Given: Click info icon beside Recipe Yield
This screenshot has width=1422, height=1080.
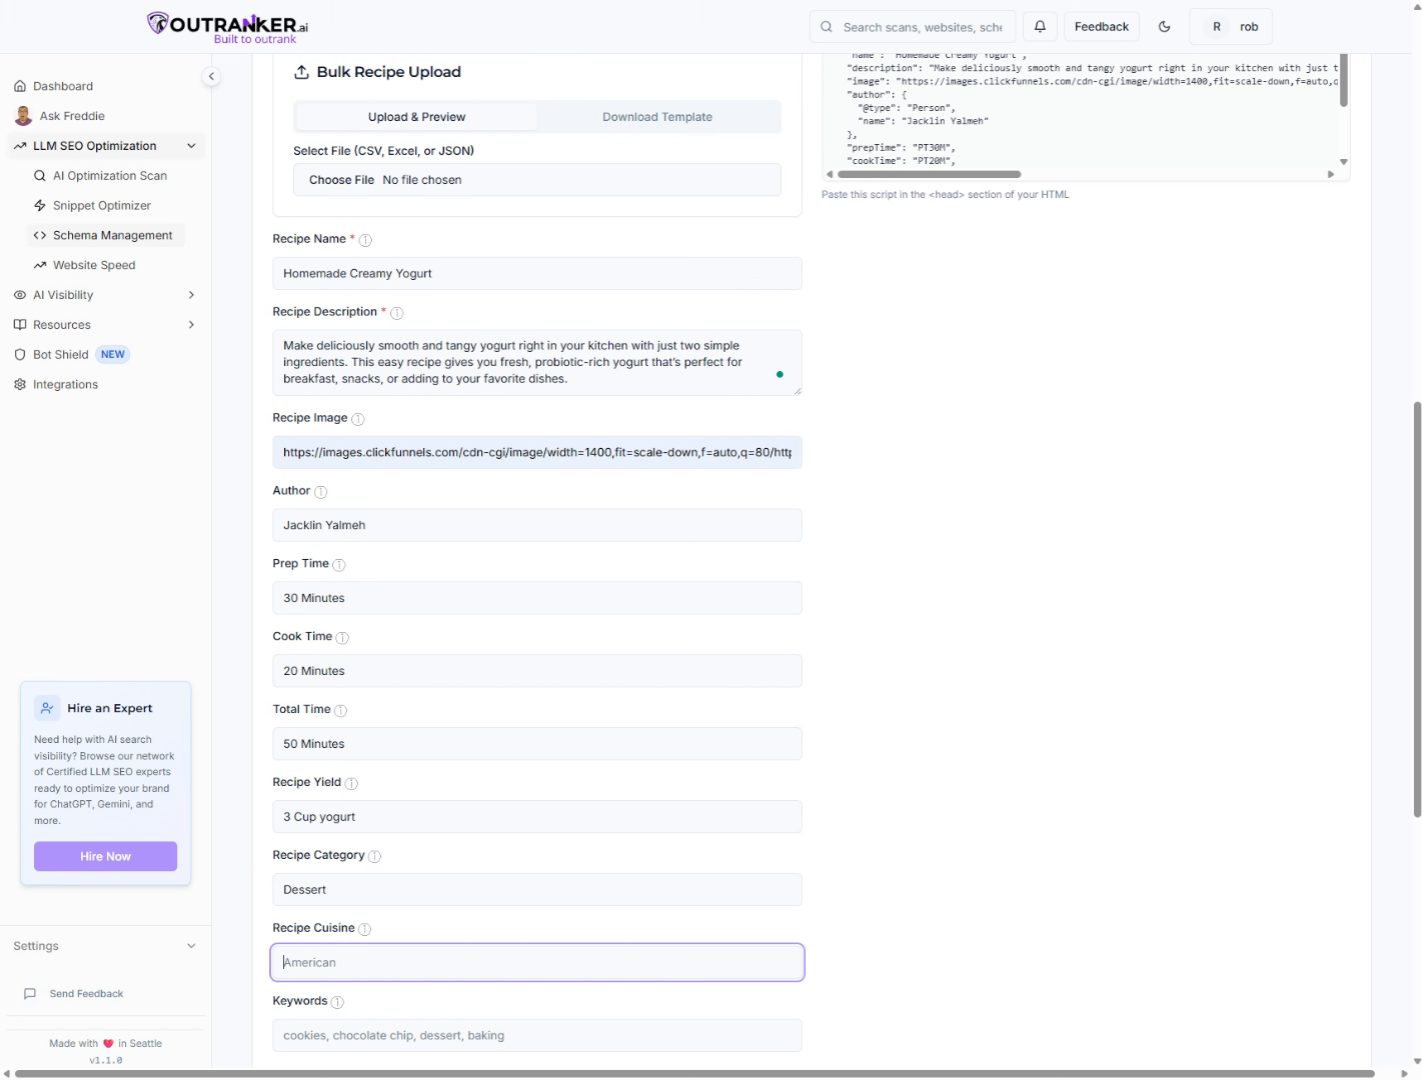Looking at the screenshot, I should pos(351,783).
